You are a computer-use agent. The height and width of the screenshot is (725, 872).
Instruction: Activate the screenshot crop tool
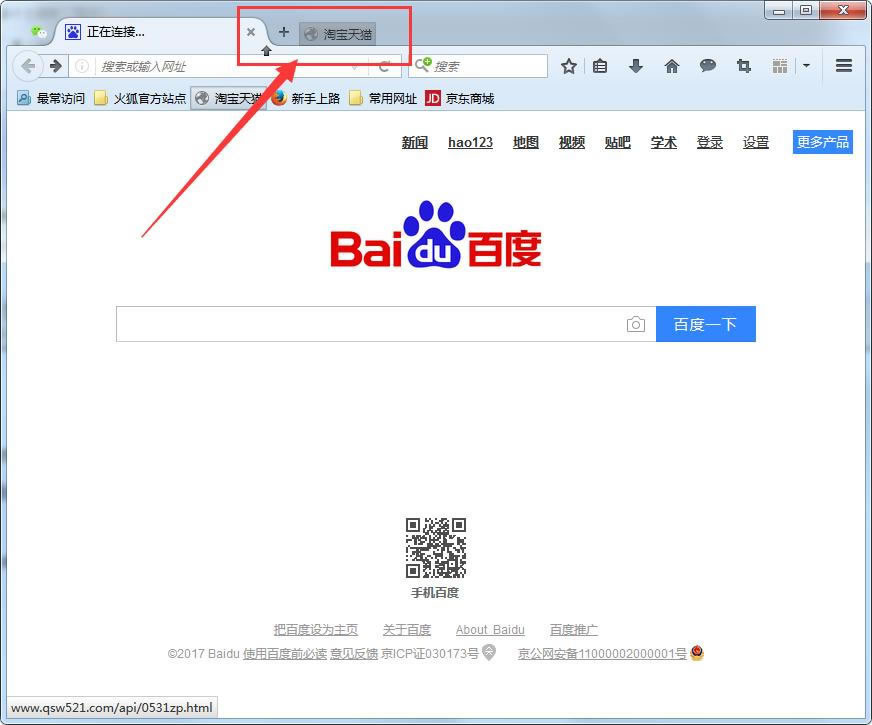(744, 66)
